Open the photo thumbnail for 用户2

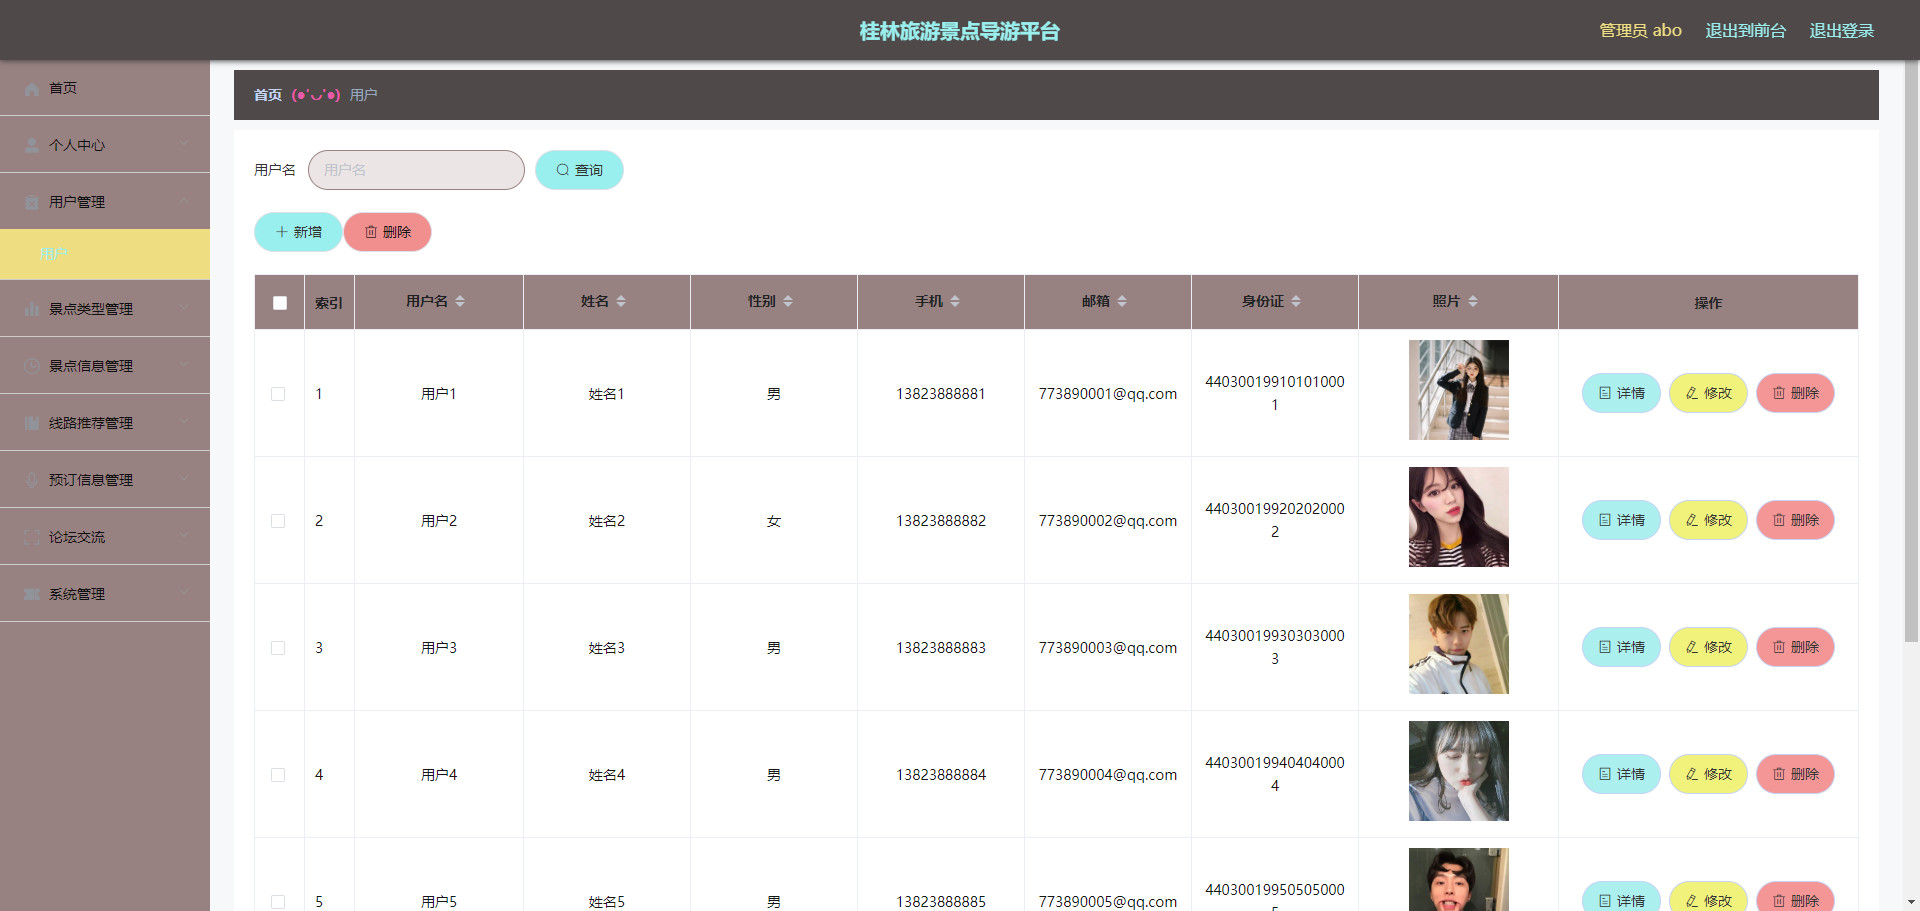[1458, 517]
